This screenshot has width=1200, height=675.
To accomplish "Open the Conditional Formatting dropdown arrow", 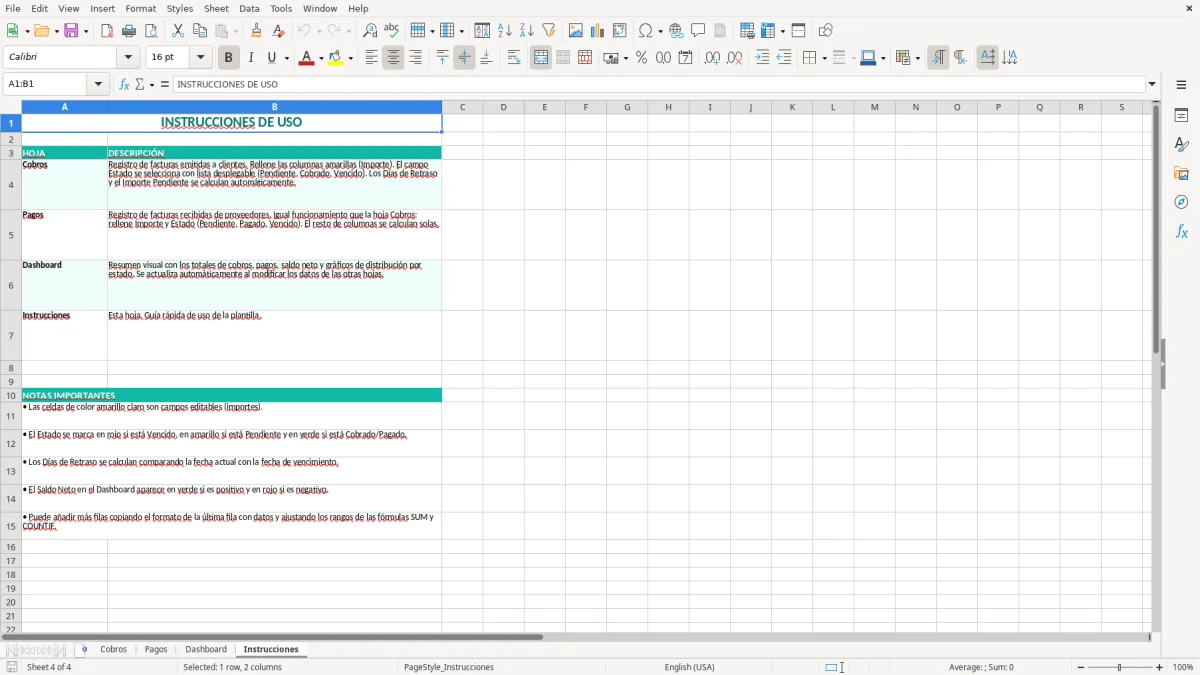I will click(x=917, y=58).
